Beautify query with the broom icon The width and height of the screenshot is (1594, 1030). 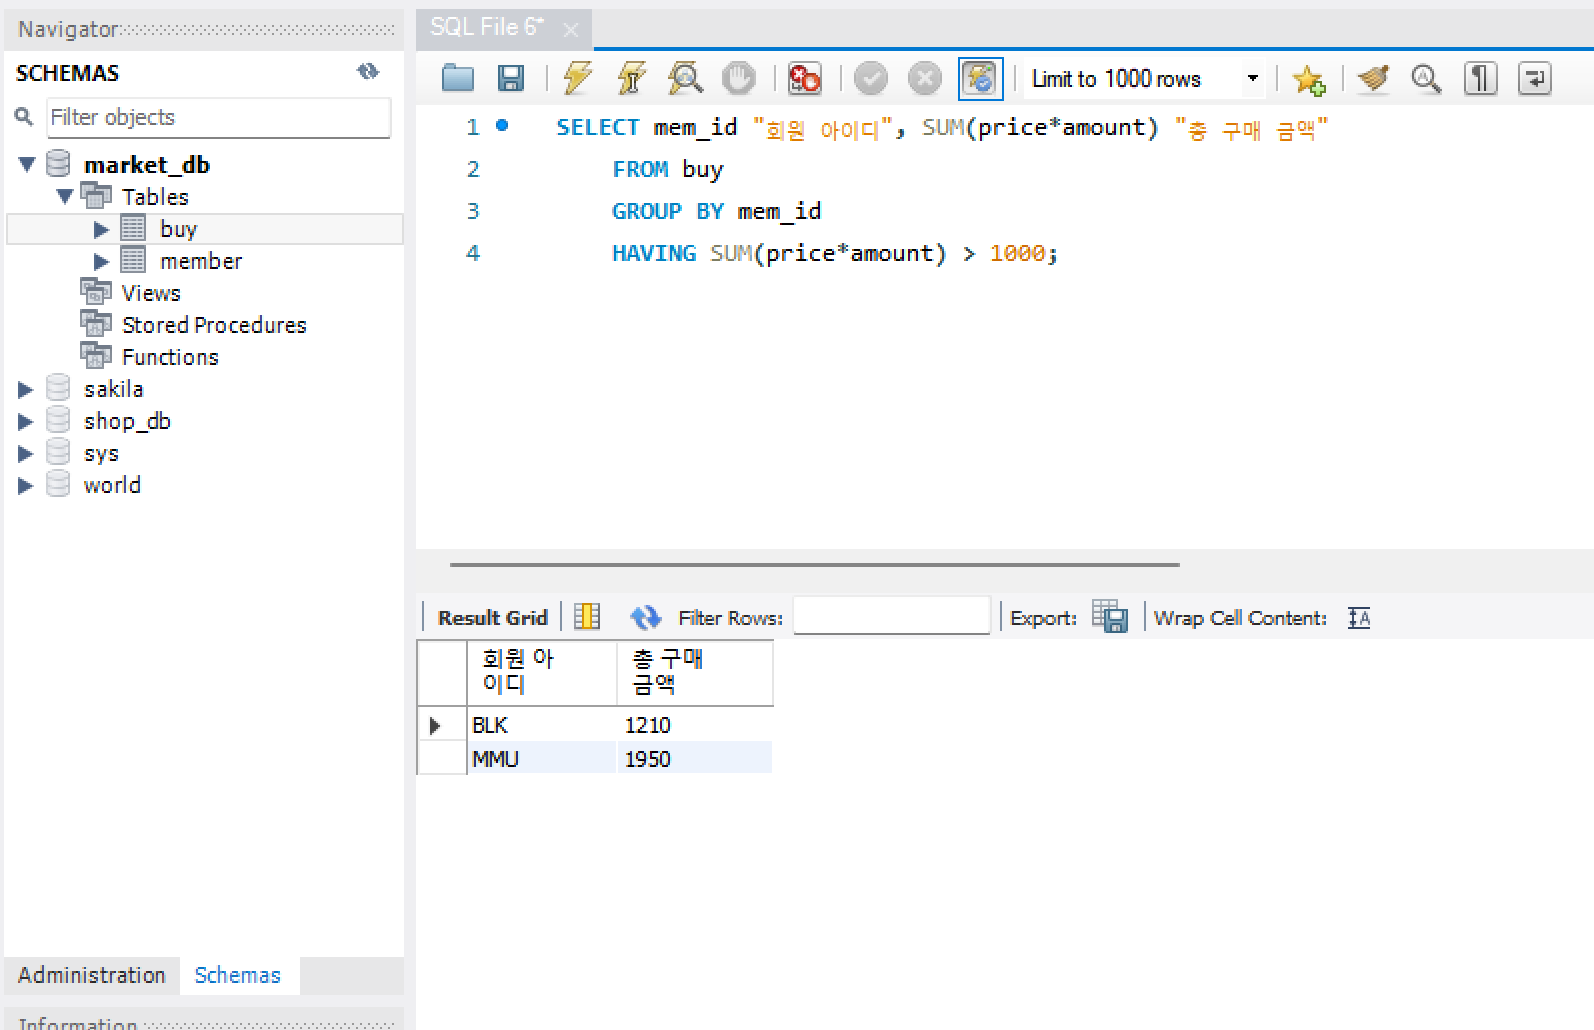(x=1374, y=78)
